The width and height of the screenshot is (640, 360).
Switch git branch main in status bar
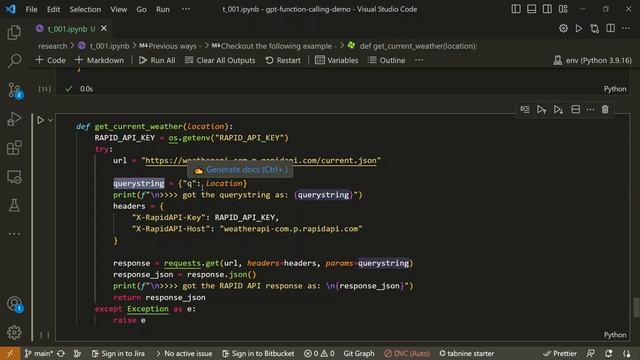pyautogui.click(x=38, y=353)
